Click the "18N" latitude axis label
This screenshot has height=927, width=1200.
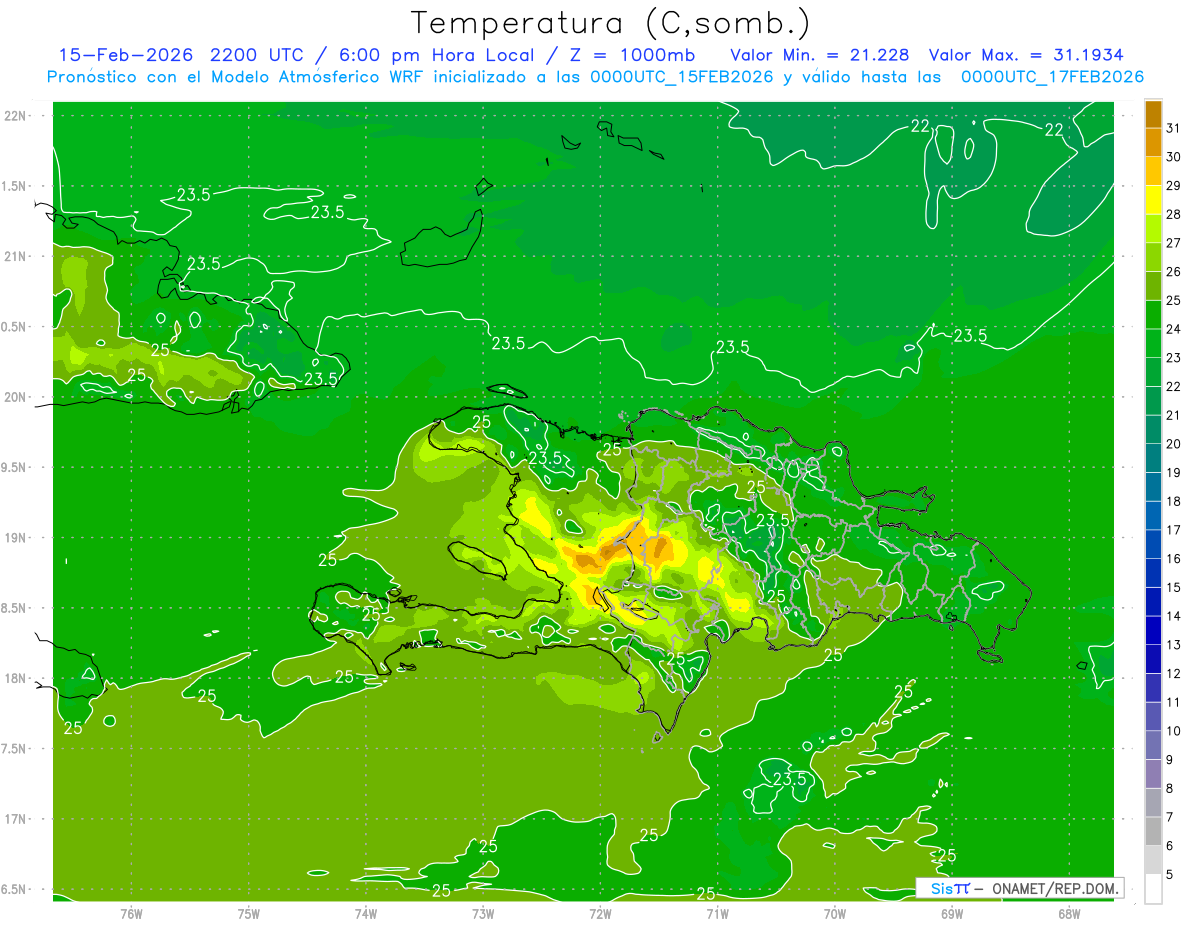(x=15, y=678)
